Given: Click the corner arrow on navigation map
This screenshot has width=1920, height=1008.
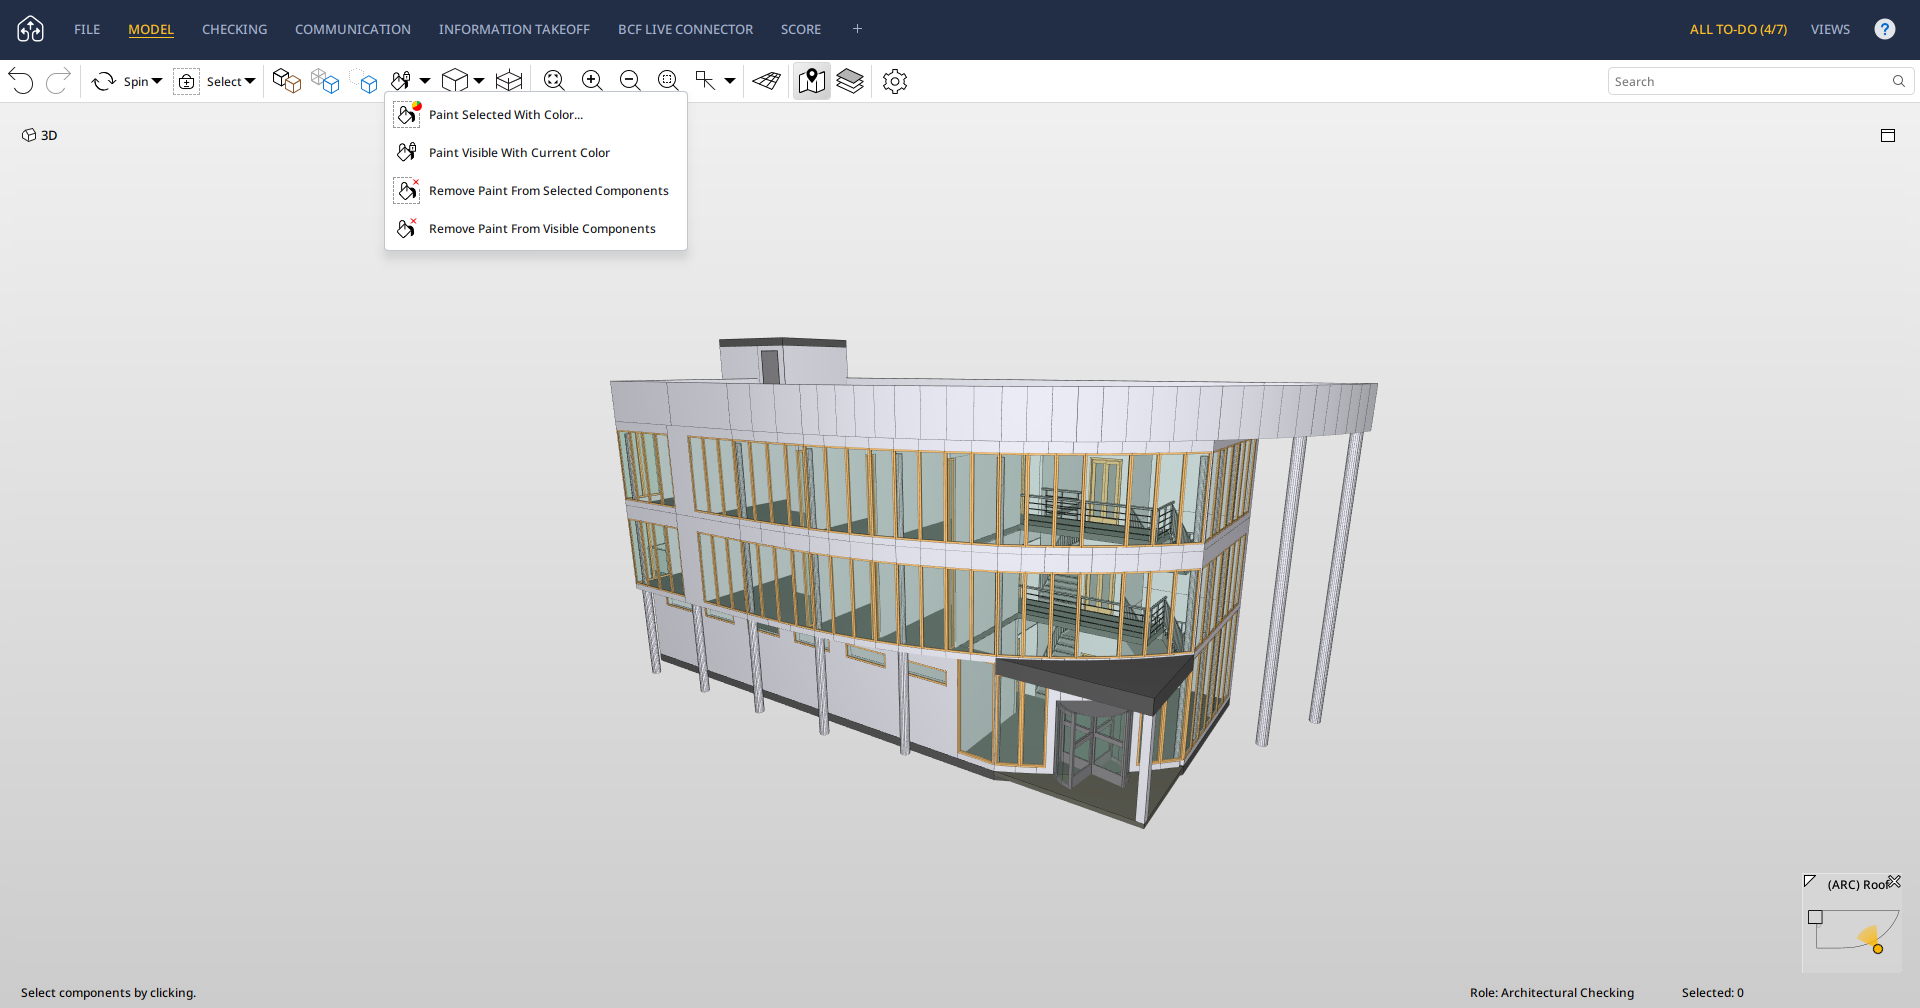Looking at the screenshot, I should [1810, 881].
